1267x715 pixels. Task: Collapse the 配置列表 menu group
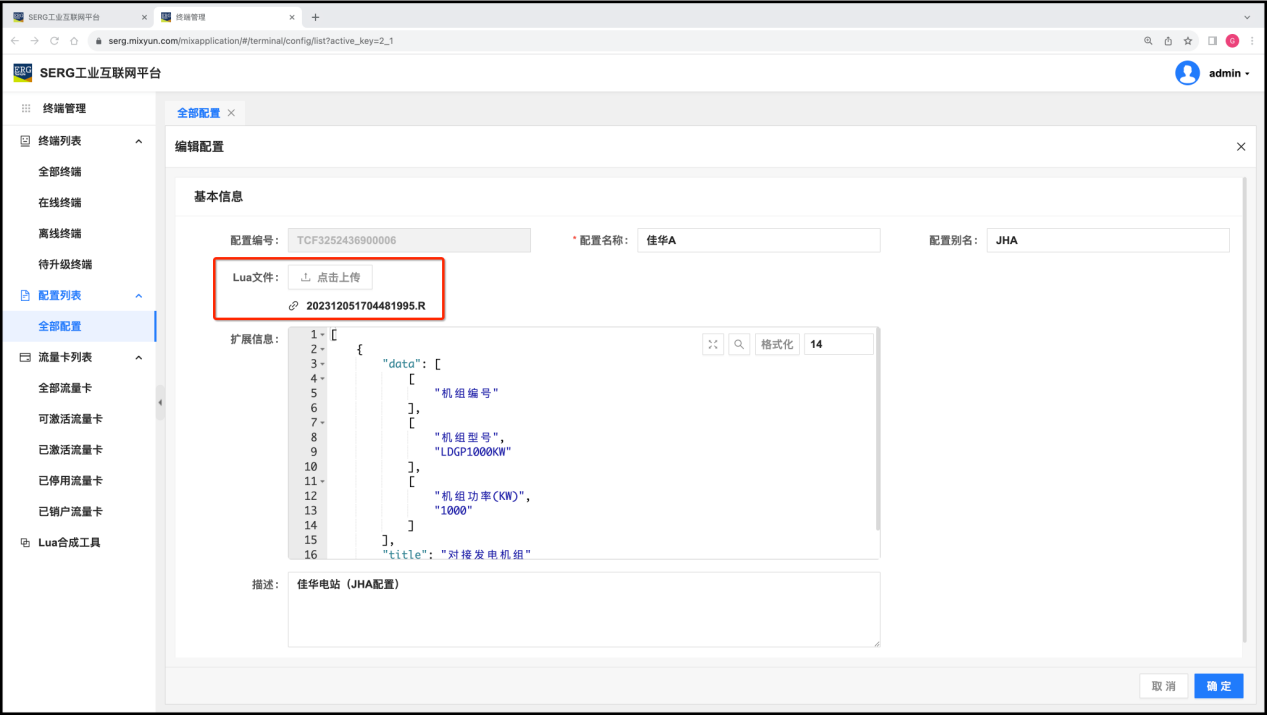click(139, 296)
